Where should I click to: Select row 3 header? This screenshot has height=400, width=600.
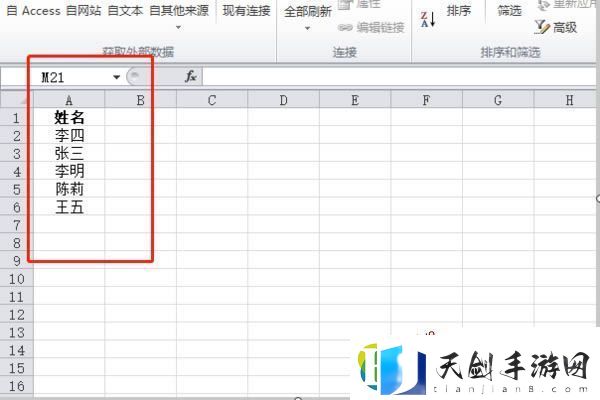click(x=16, y=153)
